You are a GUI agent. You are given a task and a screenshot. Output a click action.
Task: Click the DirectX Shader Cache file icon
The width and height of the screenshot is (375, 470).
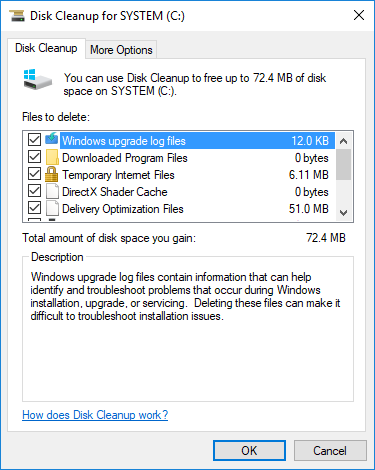click(x=52, y=192)
